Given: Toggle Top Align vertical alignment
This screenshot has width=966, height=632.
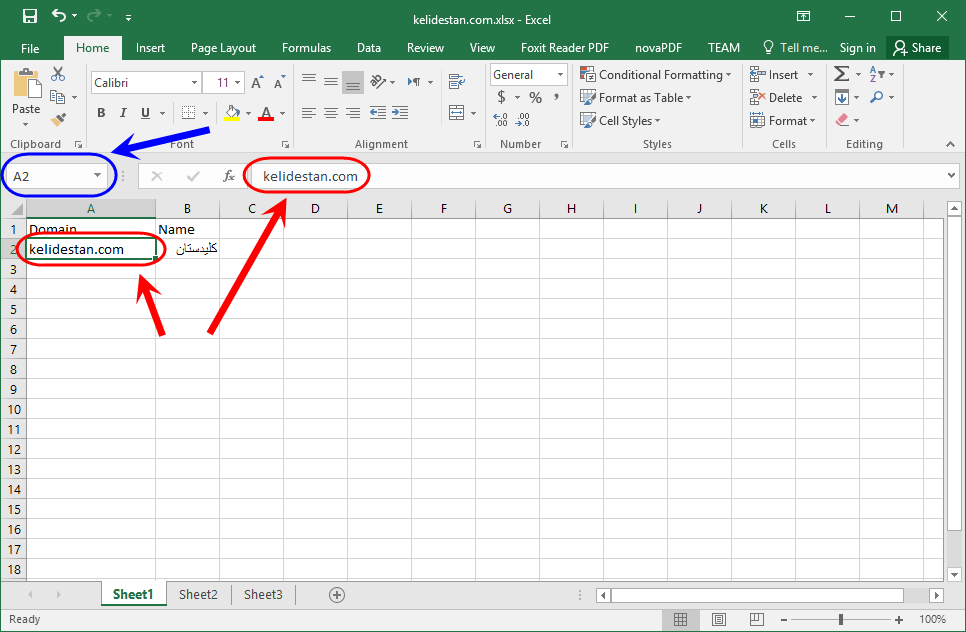Looking at the screenshot, I should [x=309, y=81].
